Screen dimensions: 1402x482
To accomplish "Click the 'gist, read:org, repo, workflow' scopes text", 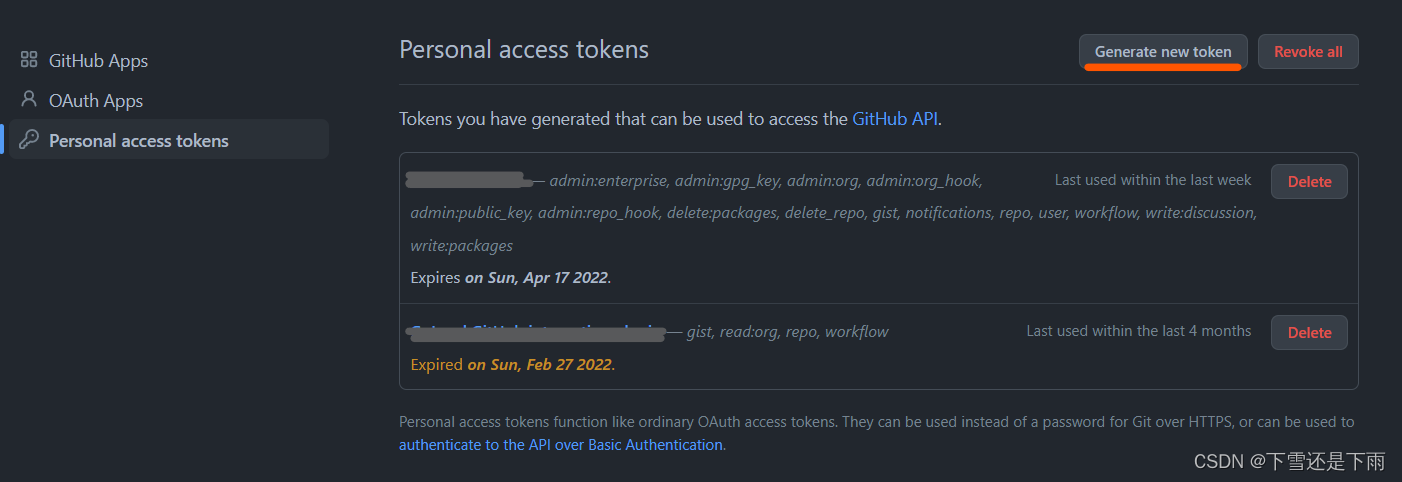I will coord(787,332).
